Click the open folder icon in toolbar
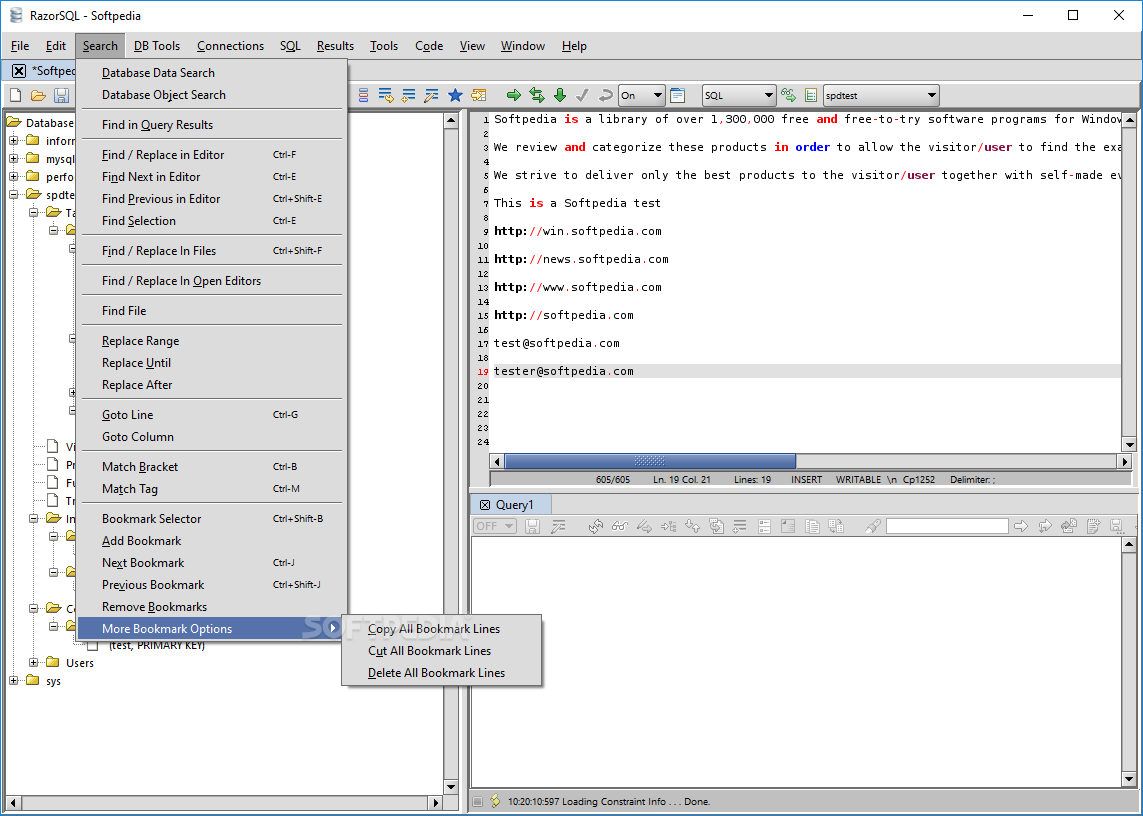Image resolution: width=1143 pixels, height=816 pixels. pyautogui.click(x=38, y=95)
